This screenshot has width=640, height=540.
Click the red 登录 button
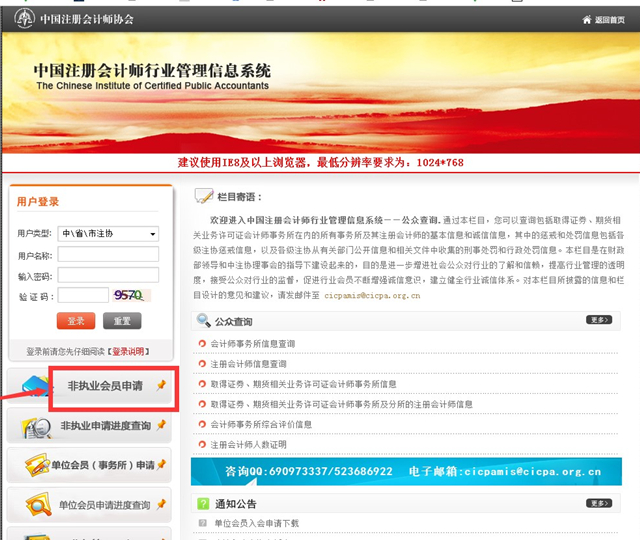tap(76, 321)
